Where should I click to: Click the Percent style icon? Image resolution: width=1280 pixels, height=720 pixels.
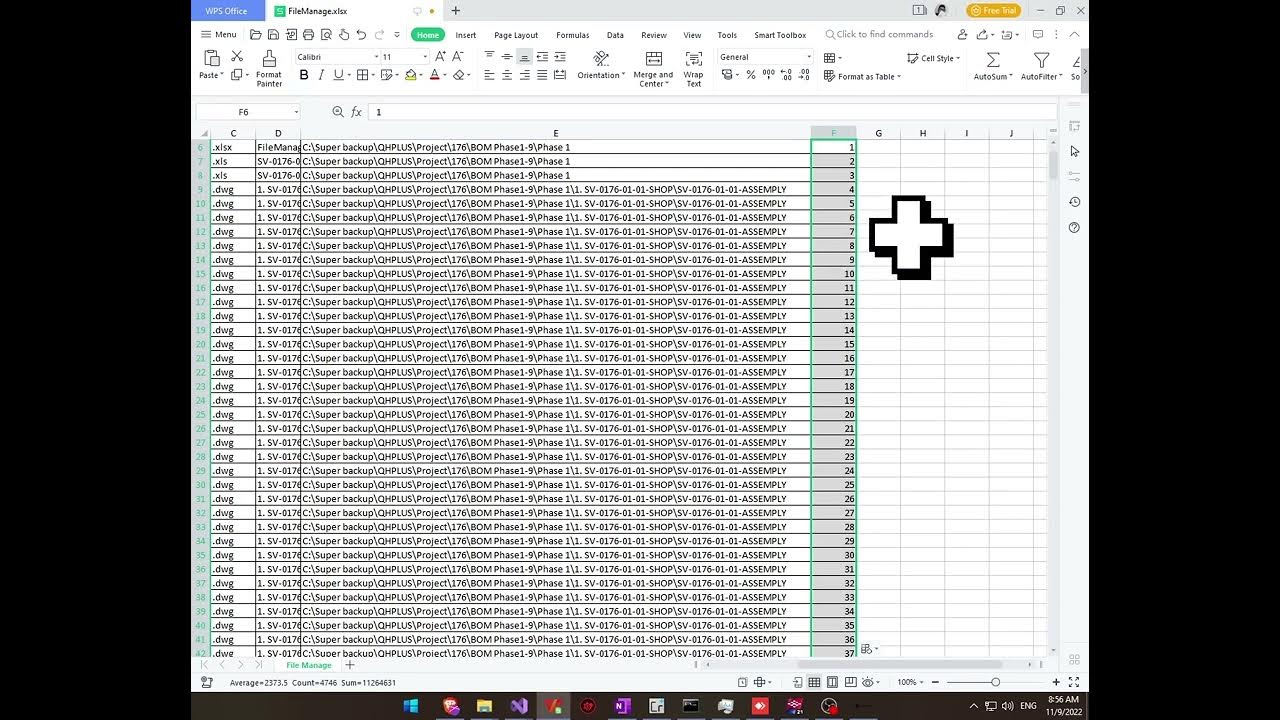[751, 75]
